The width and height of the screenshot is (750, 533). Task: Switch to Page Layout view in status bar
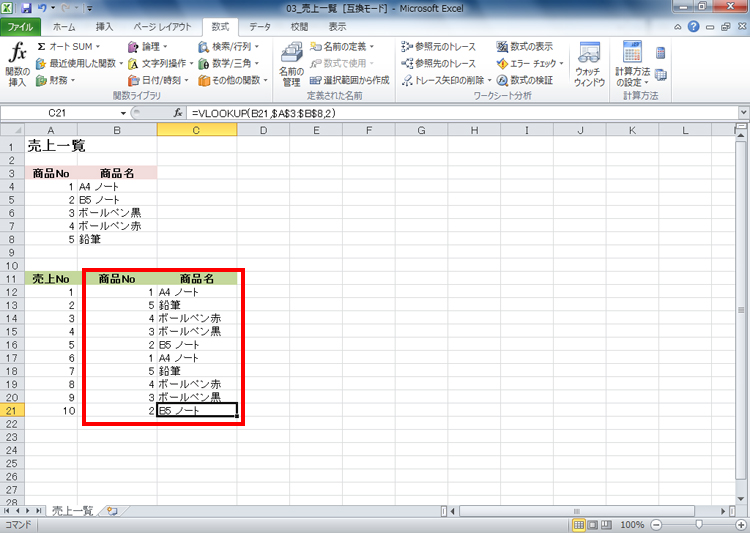tap(592, 525)
